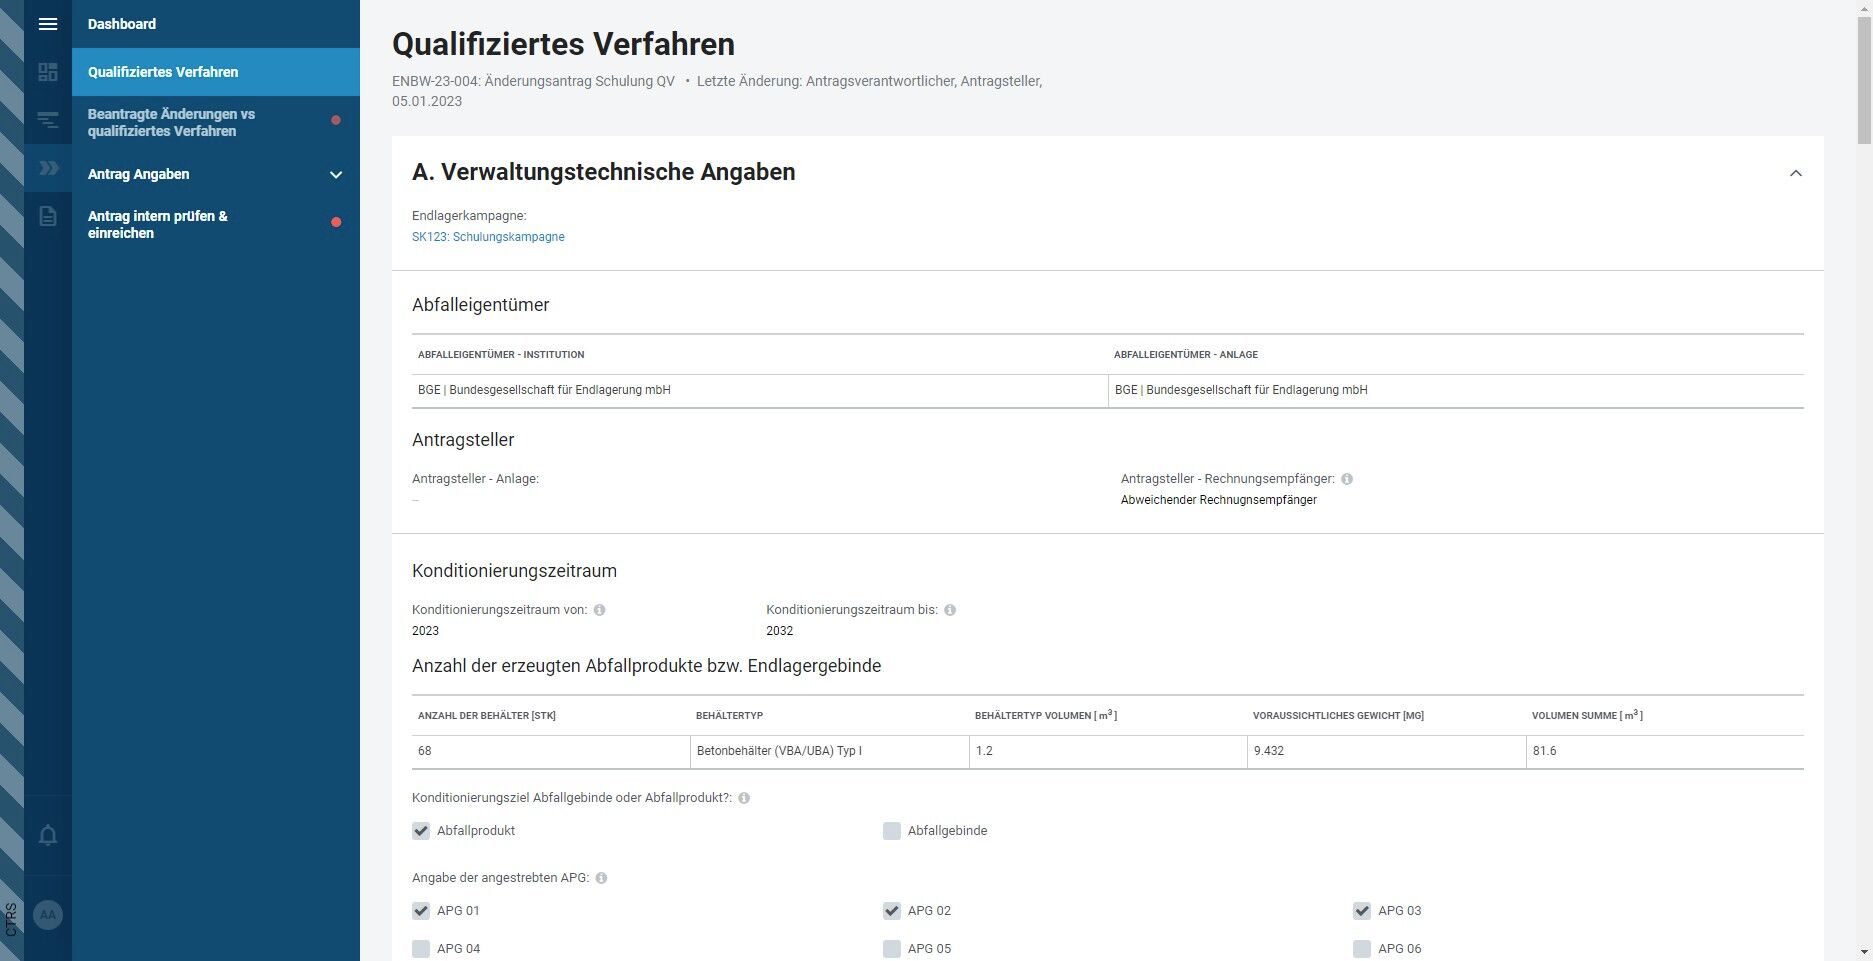Click info icon next to Konditionierungszeitraum von
The height and width of the screenshot is (961, 1873).
599,610
